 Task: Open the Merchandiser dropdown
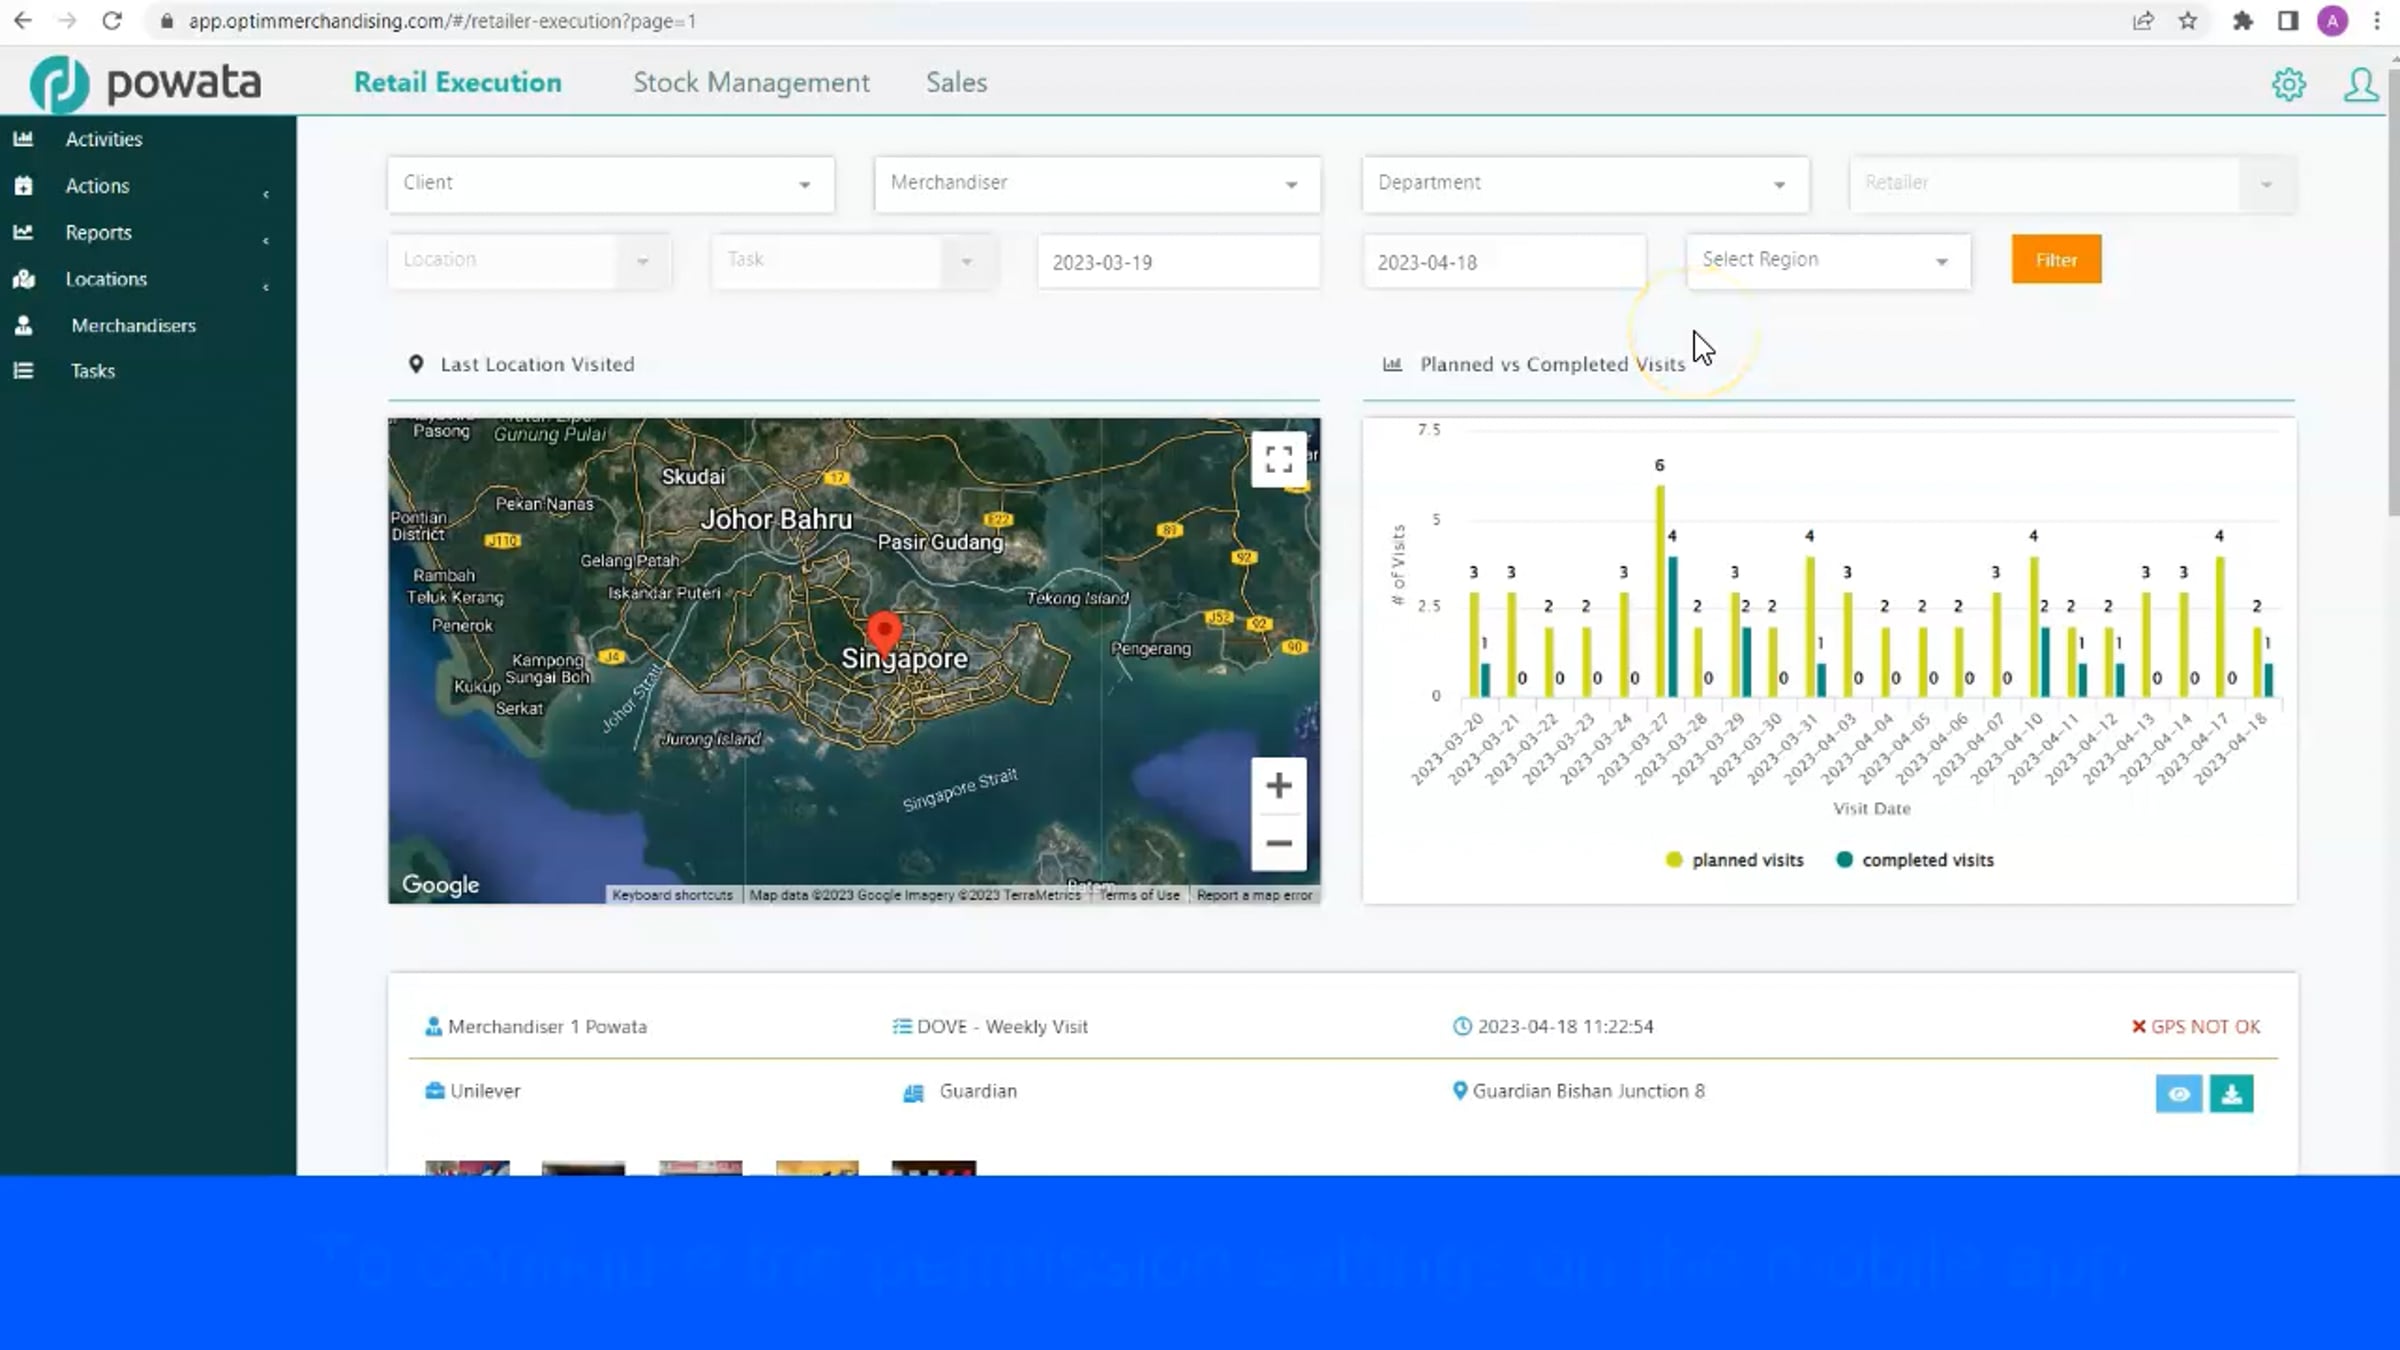coord(1097,184)
